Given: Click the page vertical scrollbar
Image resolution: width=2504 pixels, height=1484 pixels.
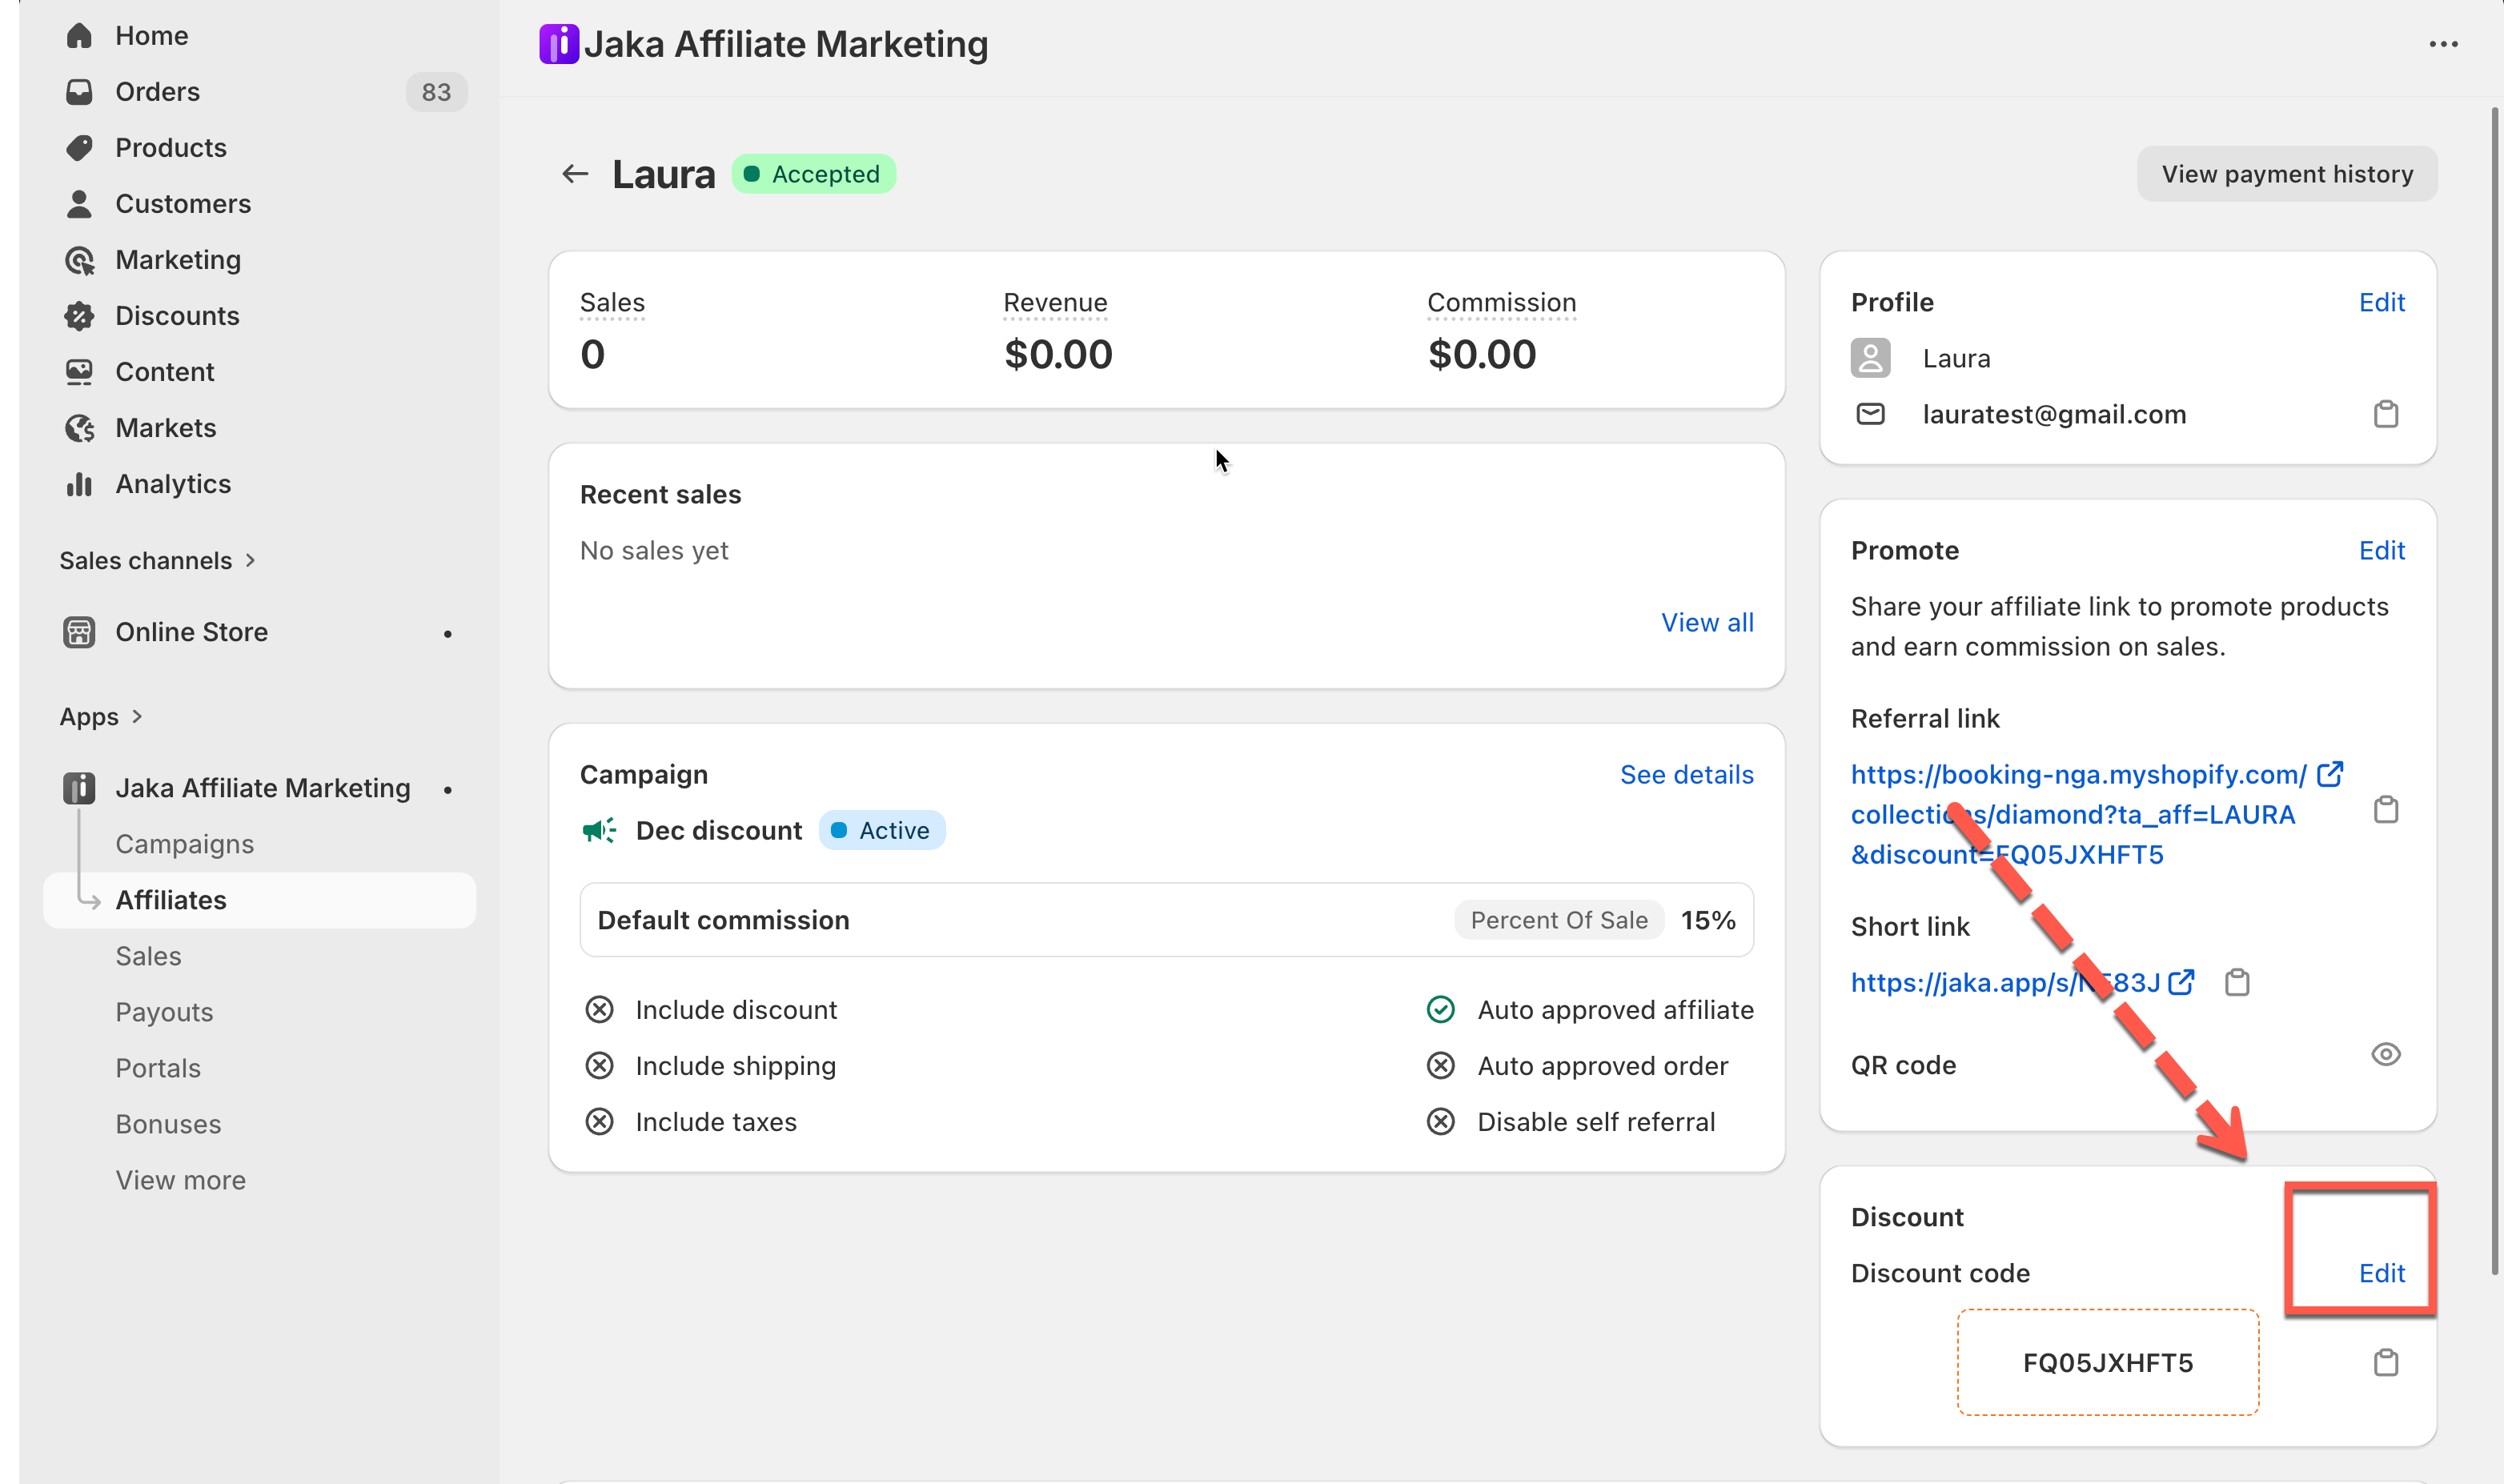Looking at the screenshot, I should click(x=2494, y=690).
